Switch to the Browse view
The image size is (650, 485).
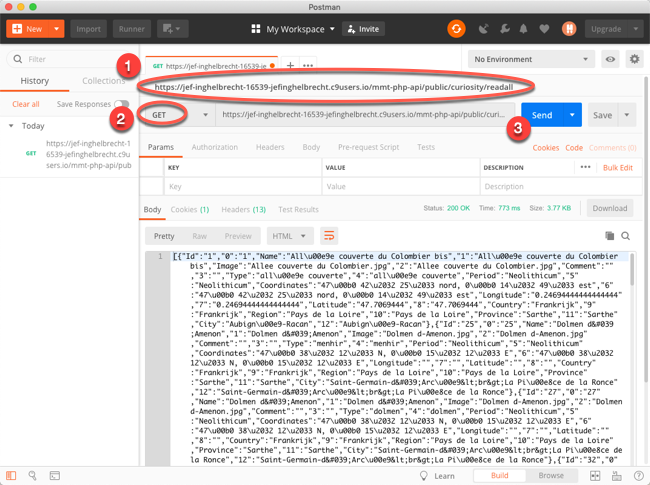(551, 476)
